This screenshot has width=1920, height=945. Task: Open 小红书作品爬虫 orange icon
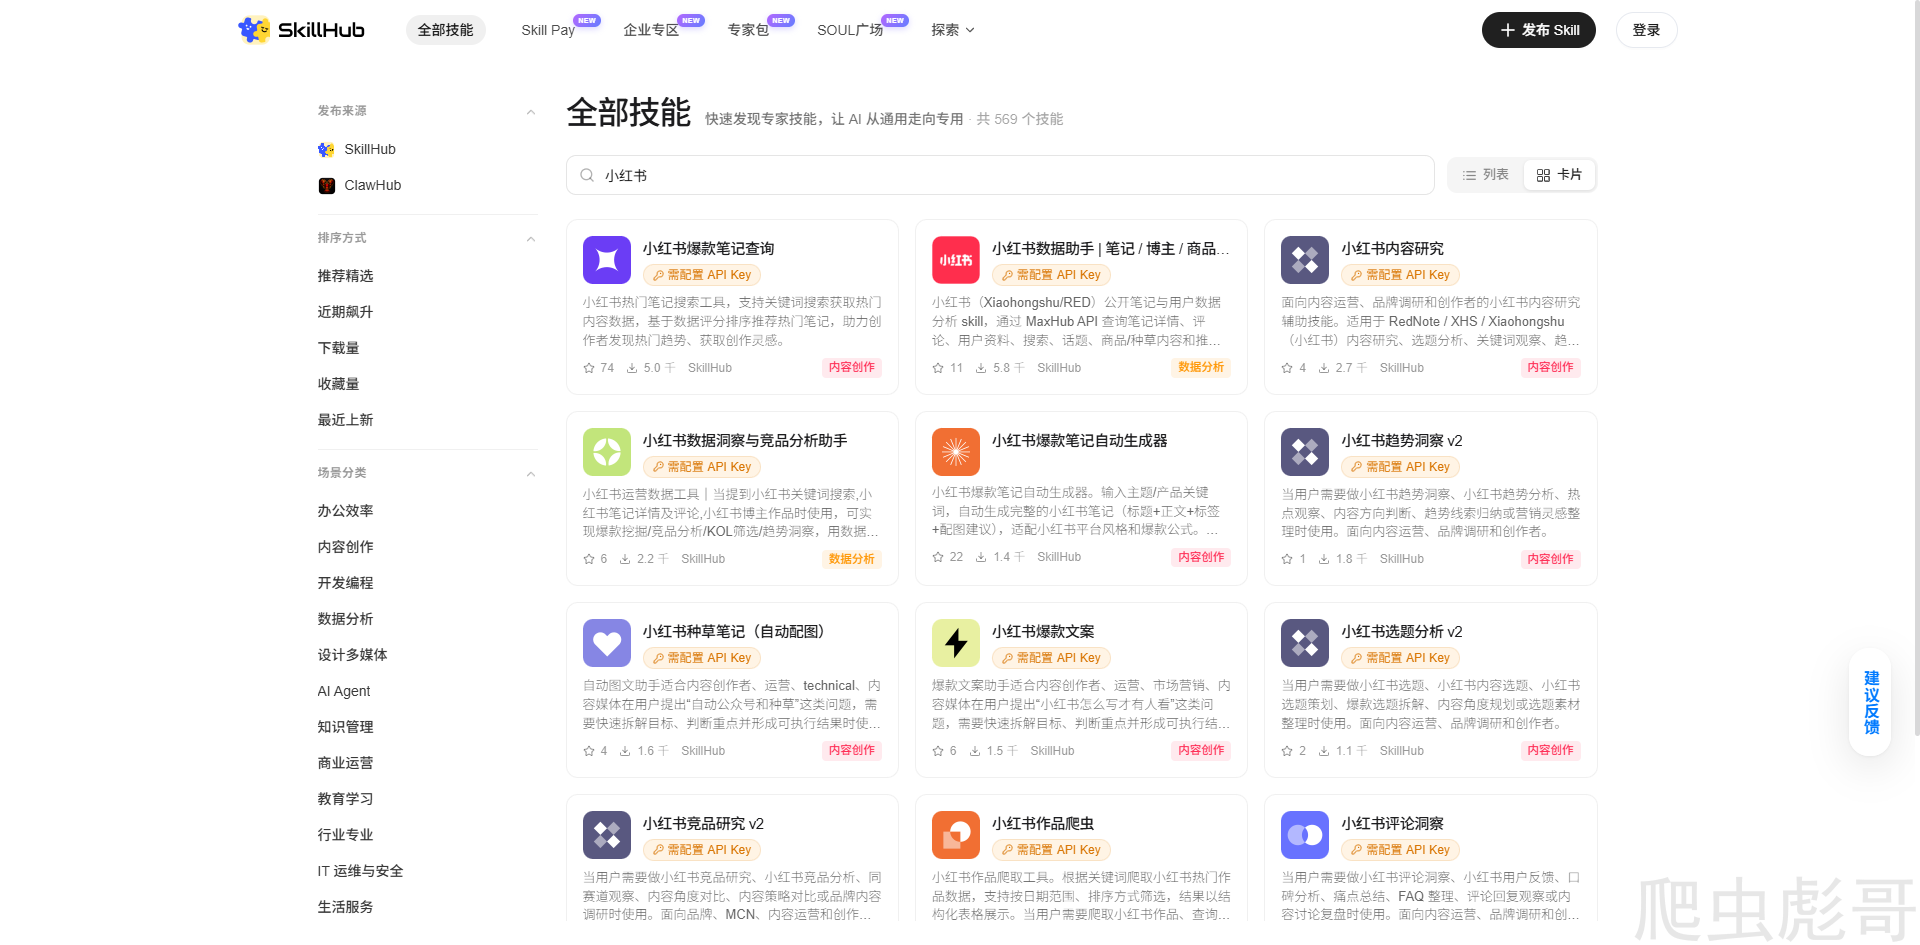[x=956, y=835]
